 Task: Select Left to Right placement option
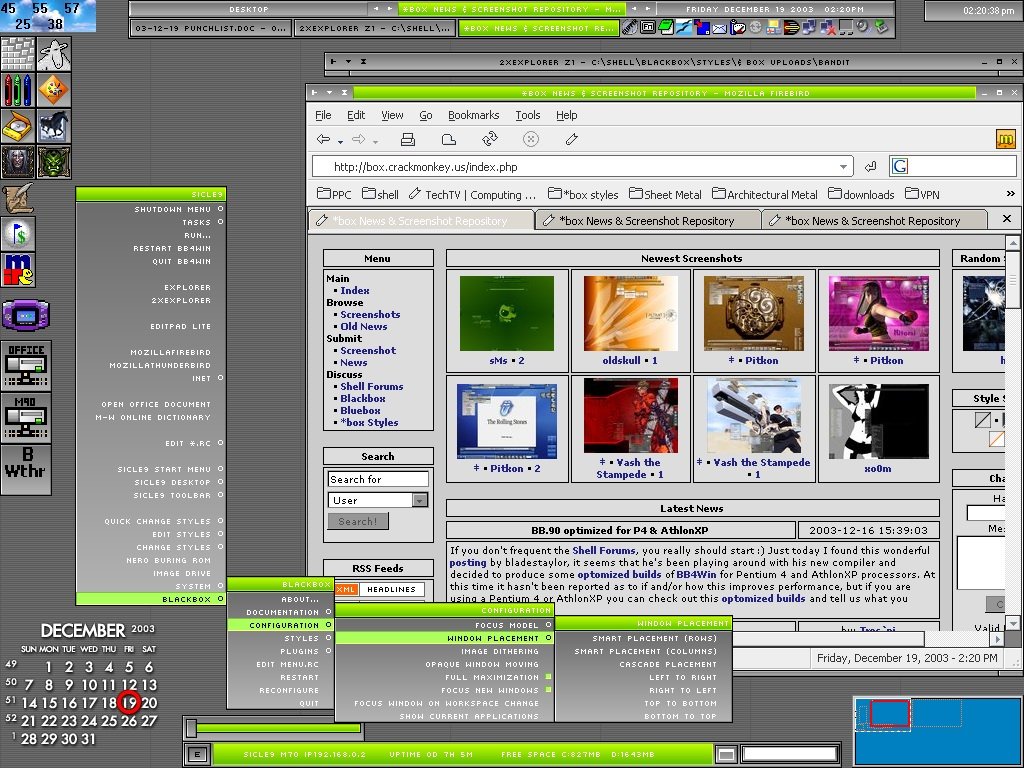[x=643, y=677]
